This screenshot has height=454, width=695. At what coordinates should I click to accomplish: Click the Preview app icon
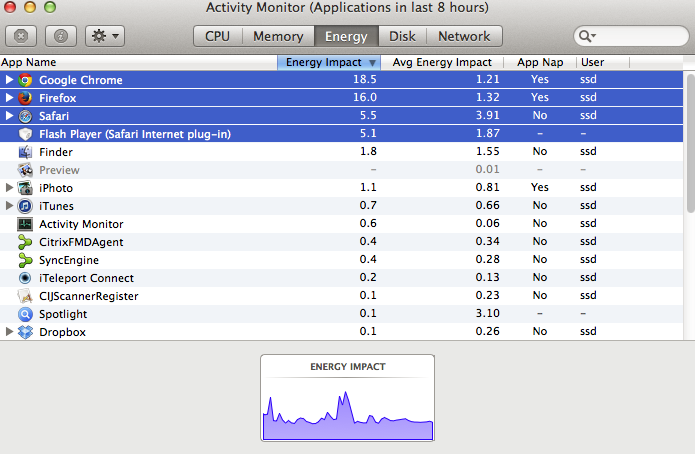click(x=25, y=170)
